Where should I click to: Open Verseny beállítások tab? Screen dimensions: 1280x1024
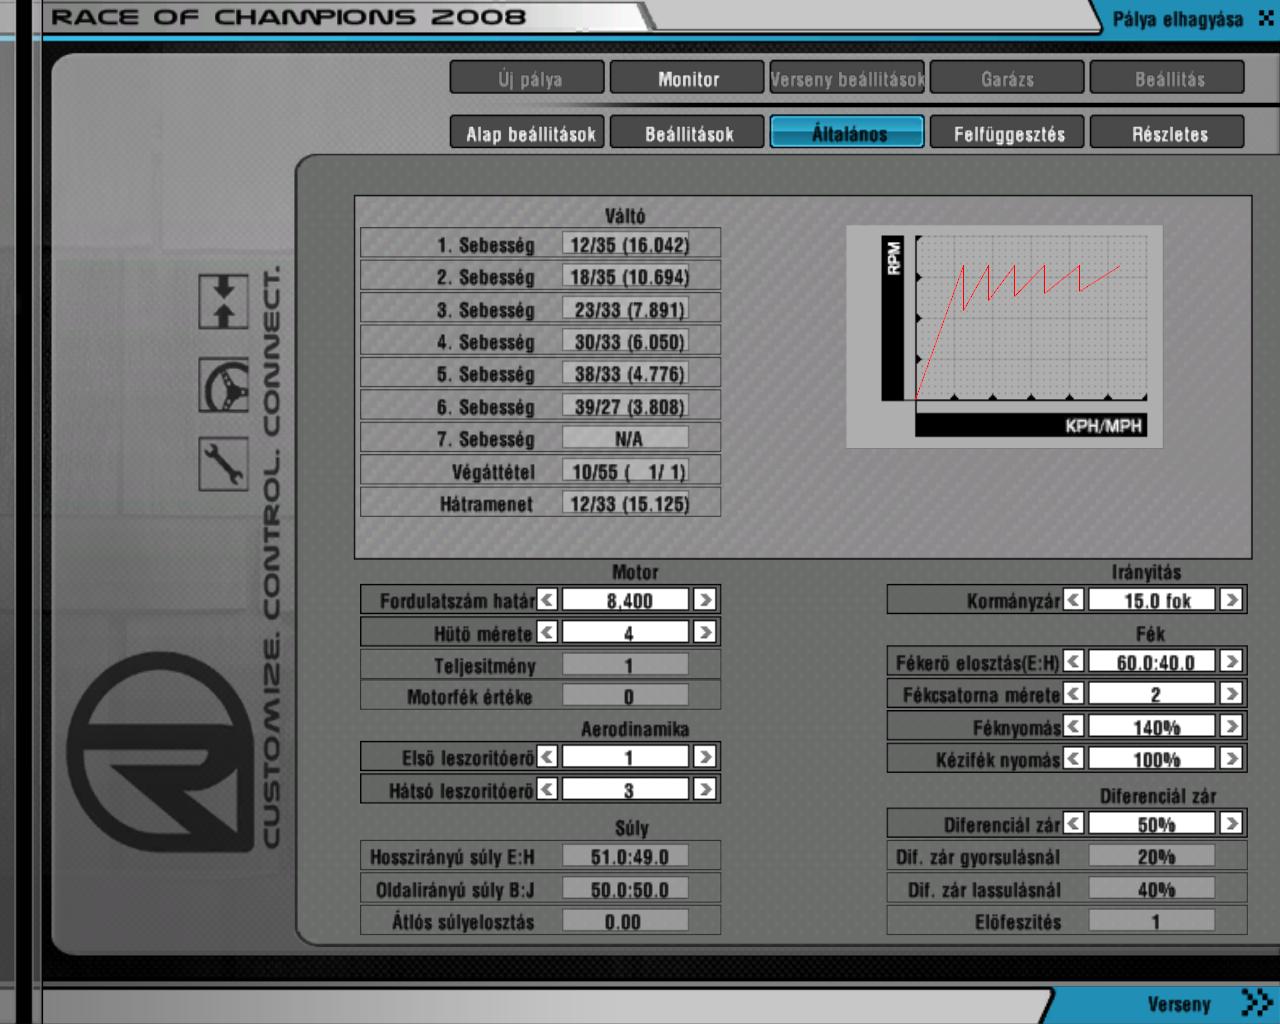coord(847,78)
